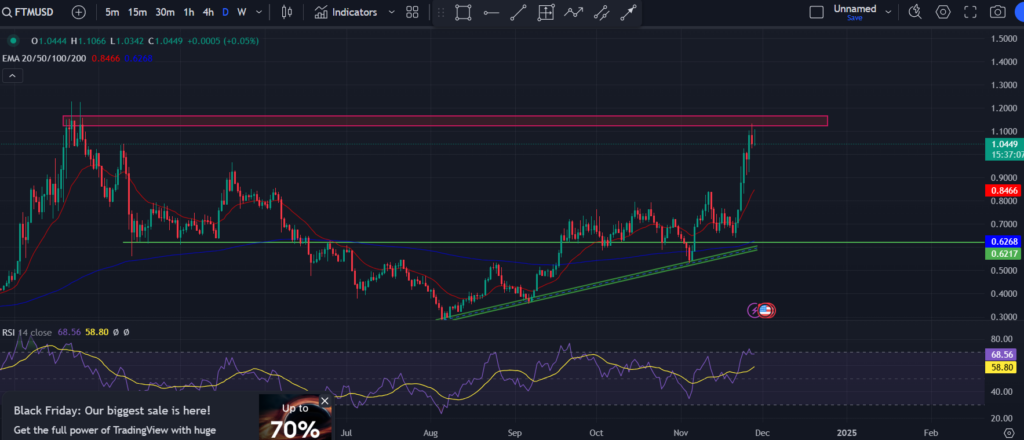The height and width of the screenshot is (440, 1024).
Task: Click the RSI MA label 58.80 on axis
Action: pyautogui.click(x=1003, y=368)
